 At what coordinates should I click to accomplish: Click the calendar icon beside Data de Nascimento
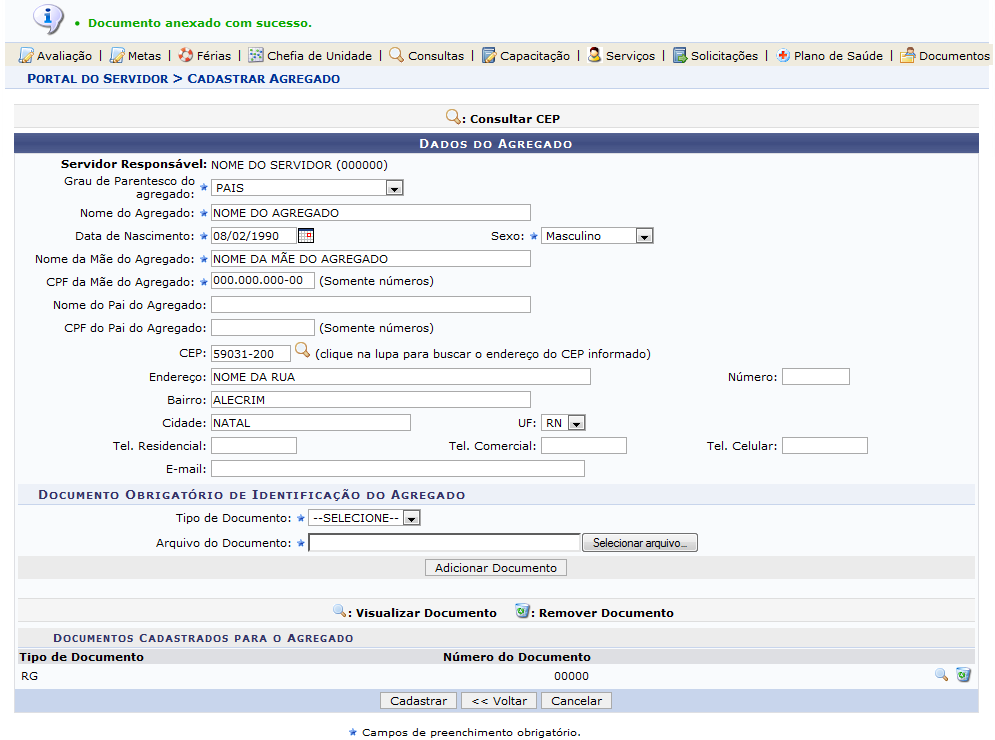click(306, 236)
